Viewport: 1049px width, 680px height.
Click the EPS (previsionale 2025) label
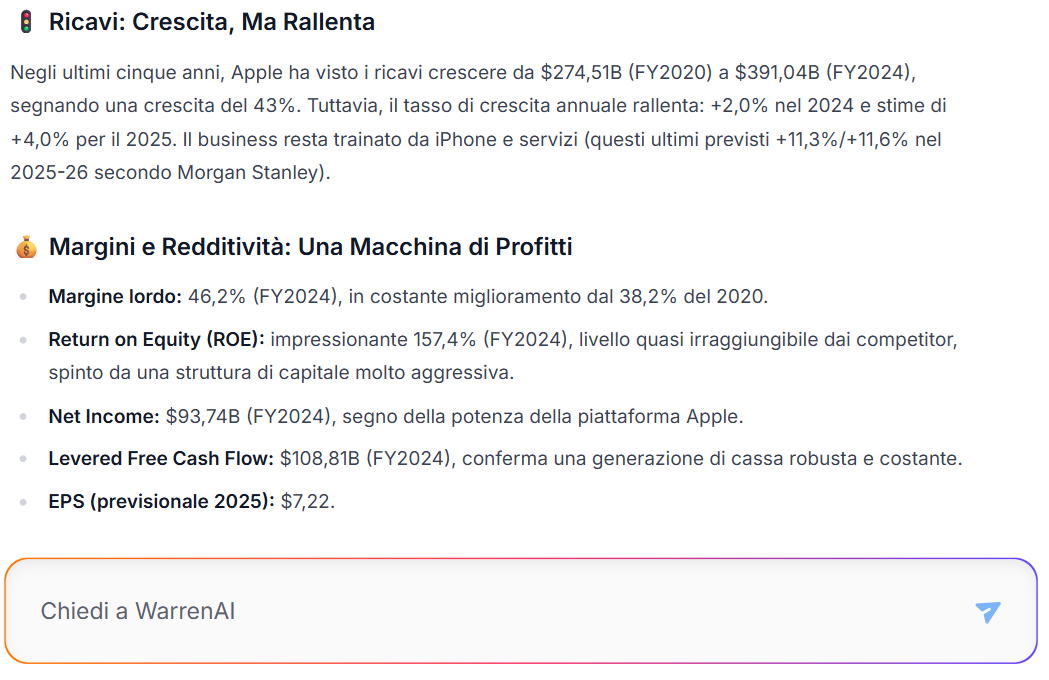coord(161,501)
